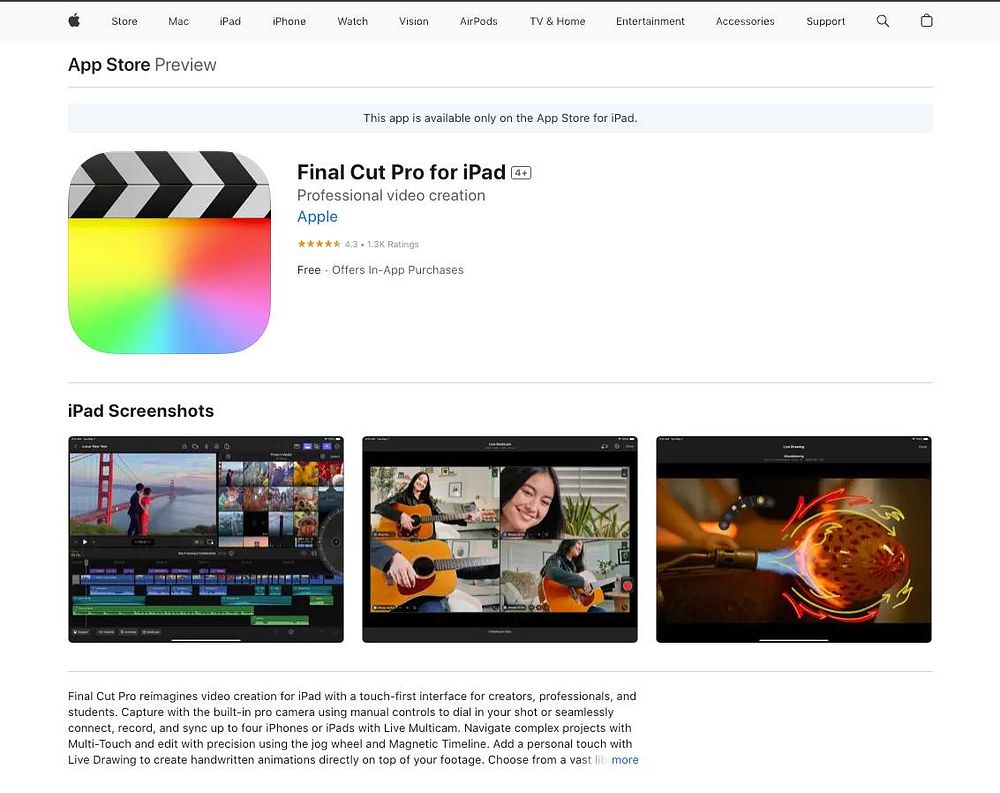
Task: Click the Offers In-App Purchases text
Action: point(397,270)
